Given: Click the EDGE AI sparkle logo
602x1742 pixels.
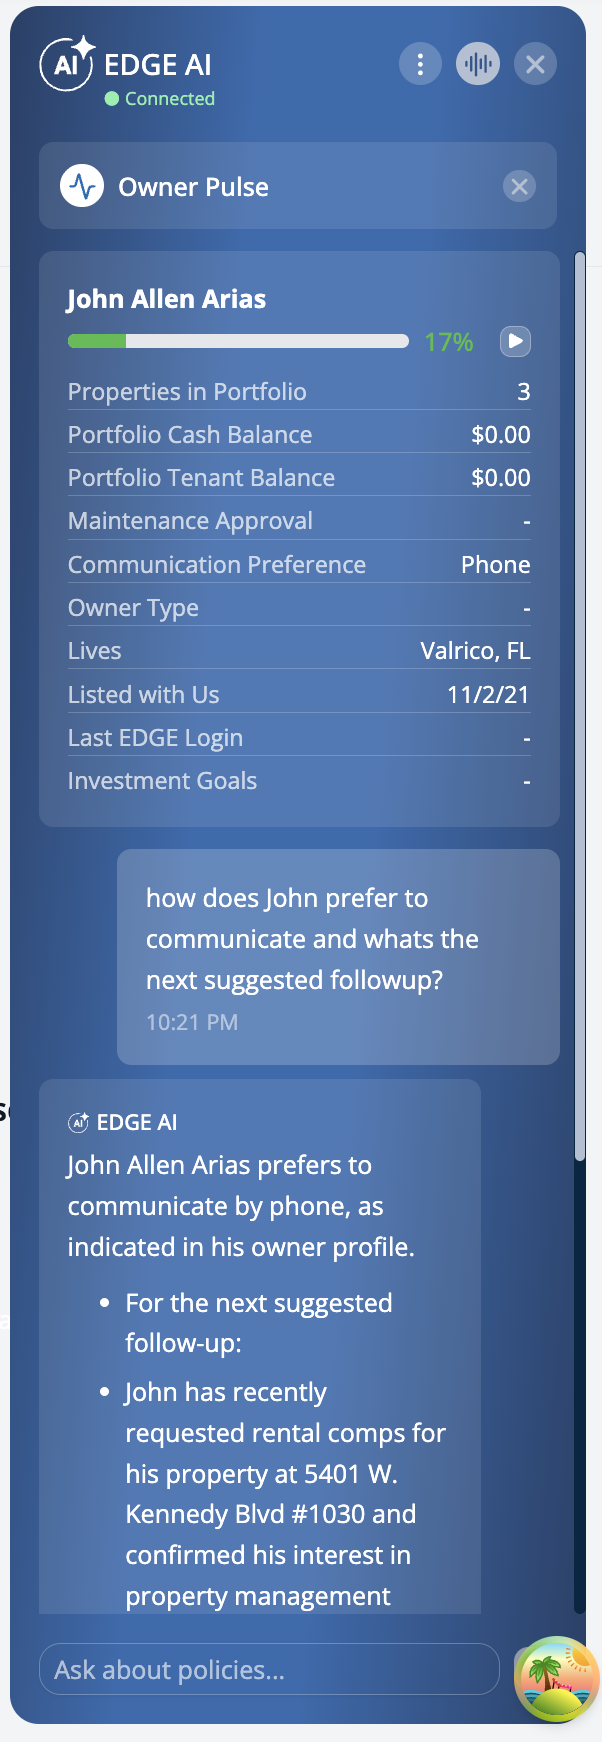Looking at the screenshot, I should pos(67,64).
